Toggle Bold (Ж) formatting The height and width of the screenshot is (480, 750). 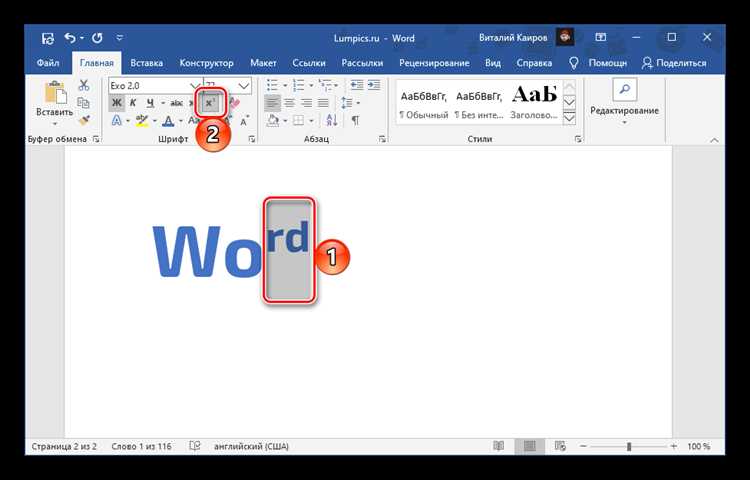116,103
